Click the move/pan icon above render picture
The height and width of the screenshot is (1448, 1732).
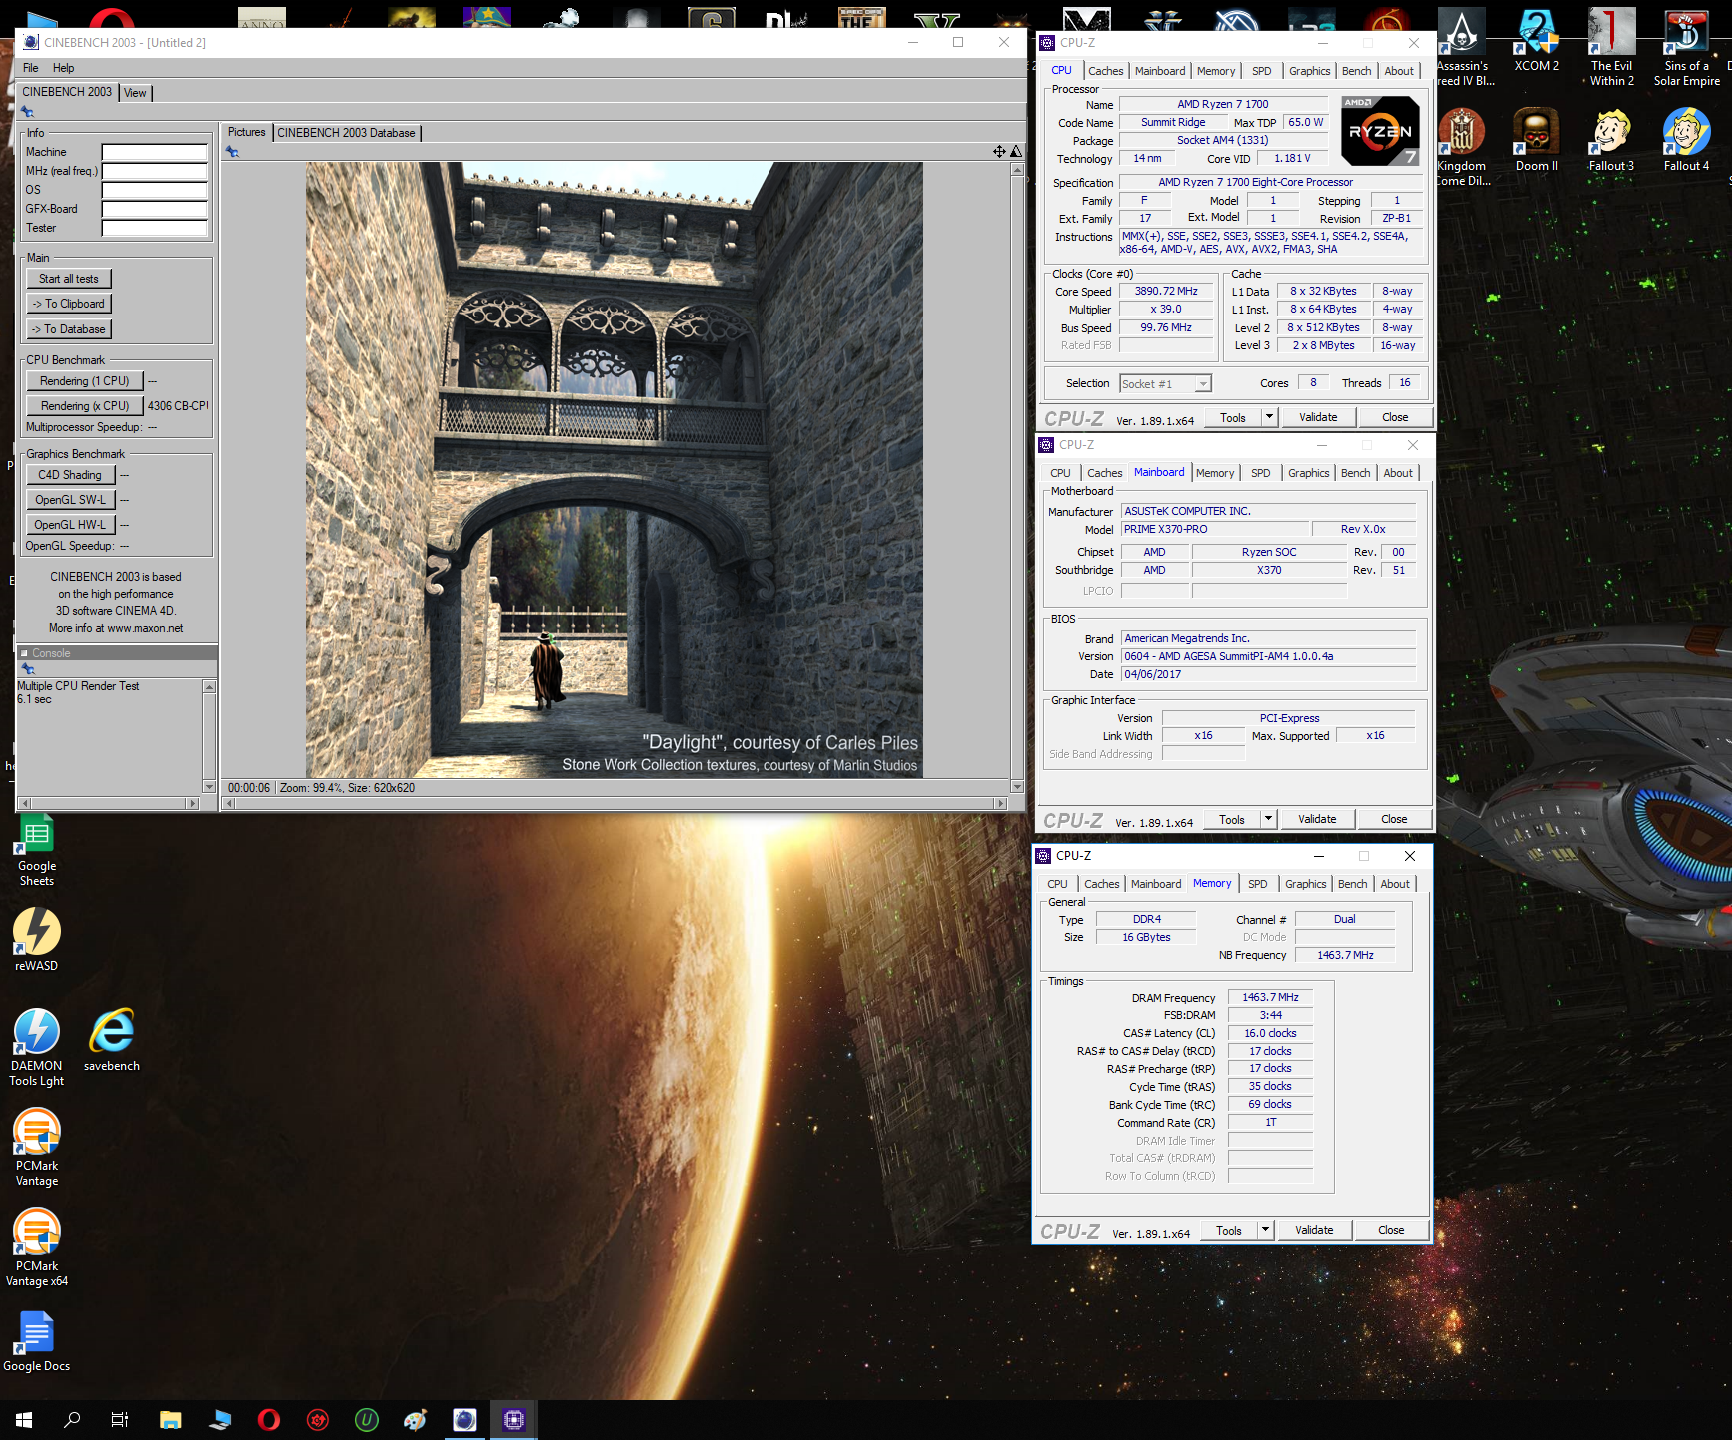click(999, 151)
